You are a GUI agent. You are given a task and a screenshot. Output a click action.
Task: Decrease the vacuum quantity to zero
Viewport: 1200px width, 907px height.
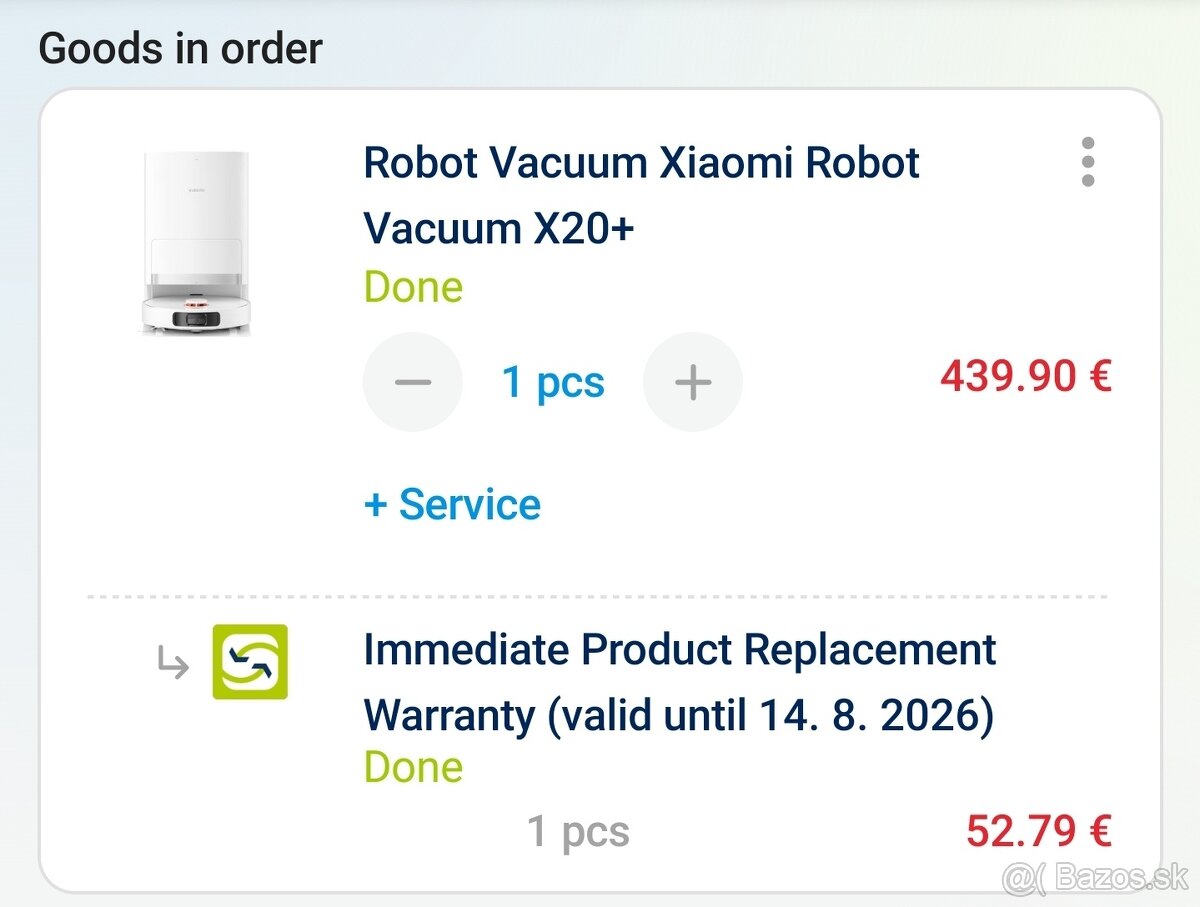click(x=413, y=381)
